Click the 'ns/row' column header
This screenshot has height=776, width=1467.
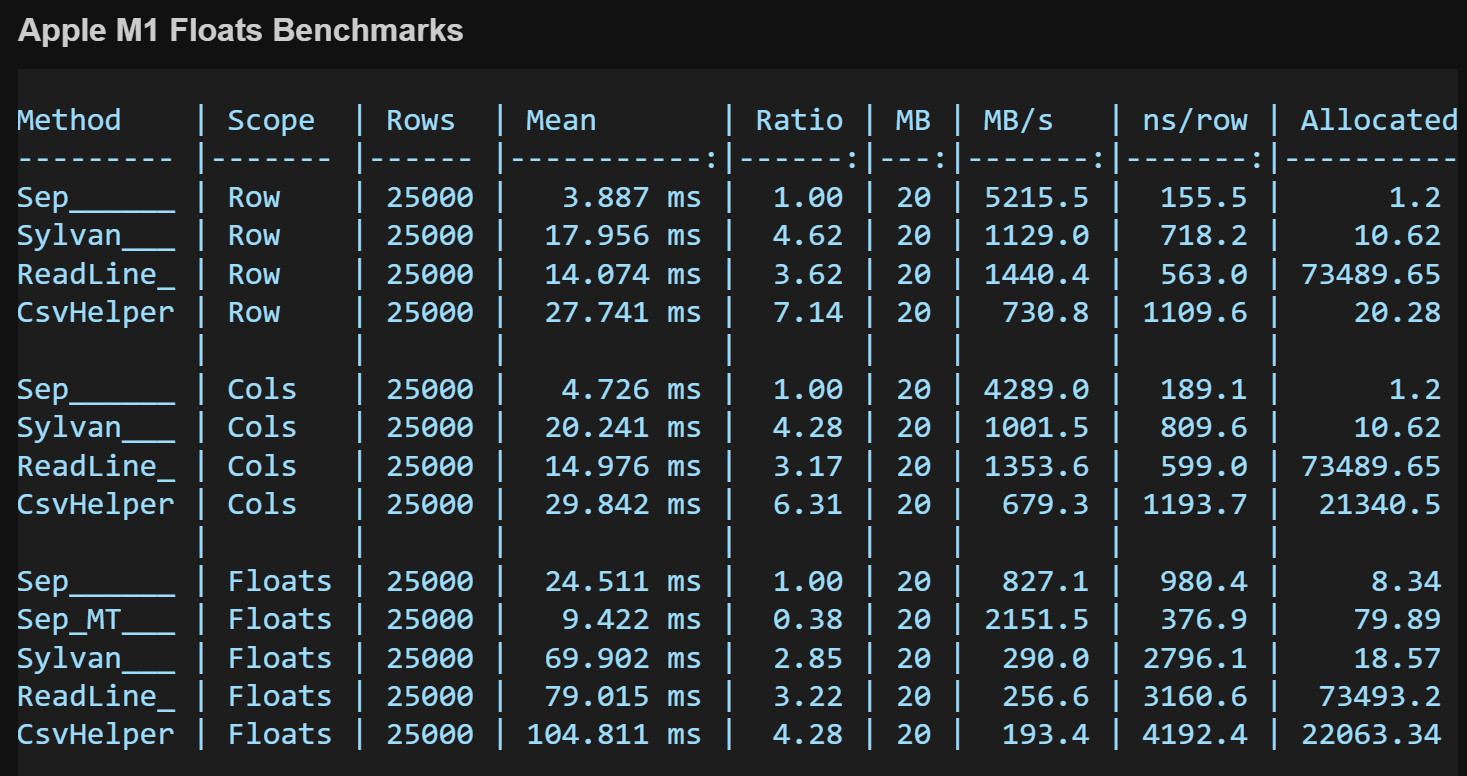tap(1195, 121)
